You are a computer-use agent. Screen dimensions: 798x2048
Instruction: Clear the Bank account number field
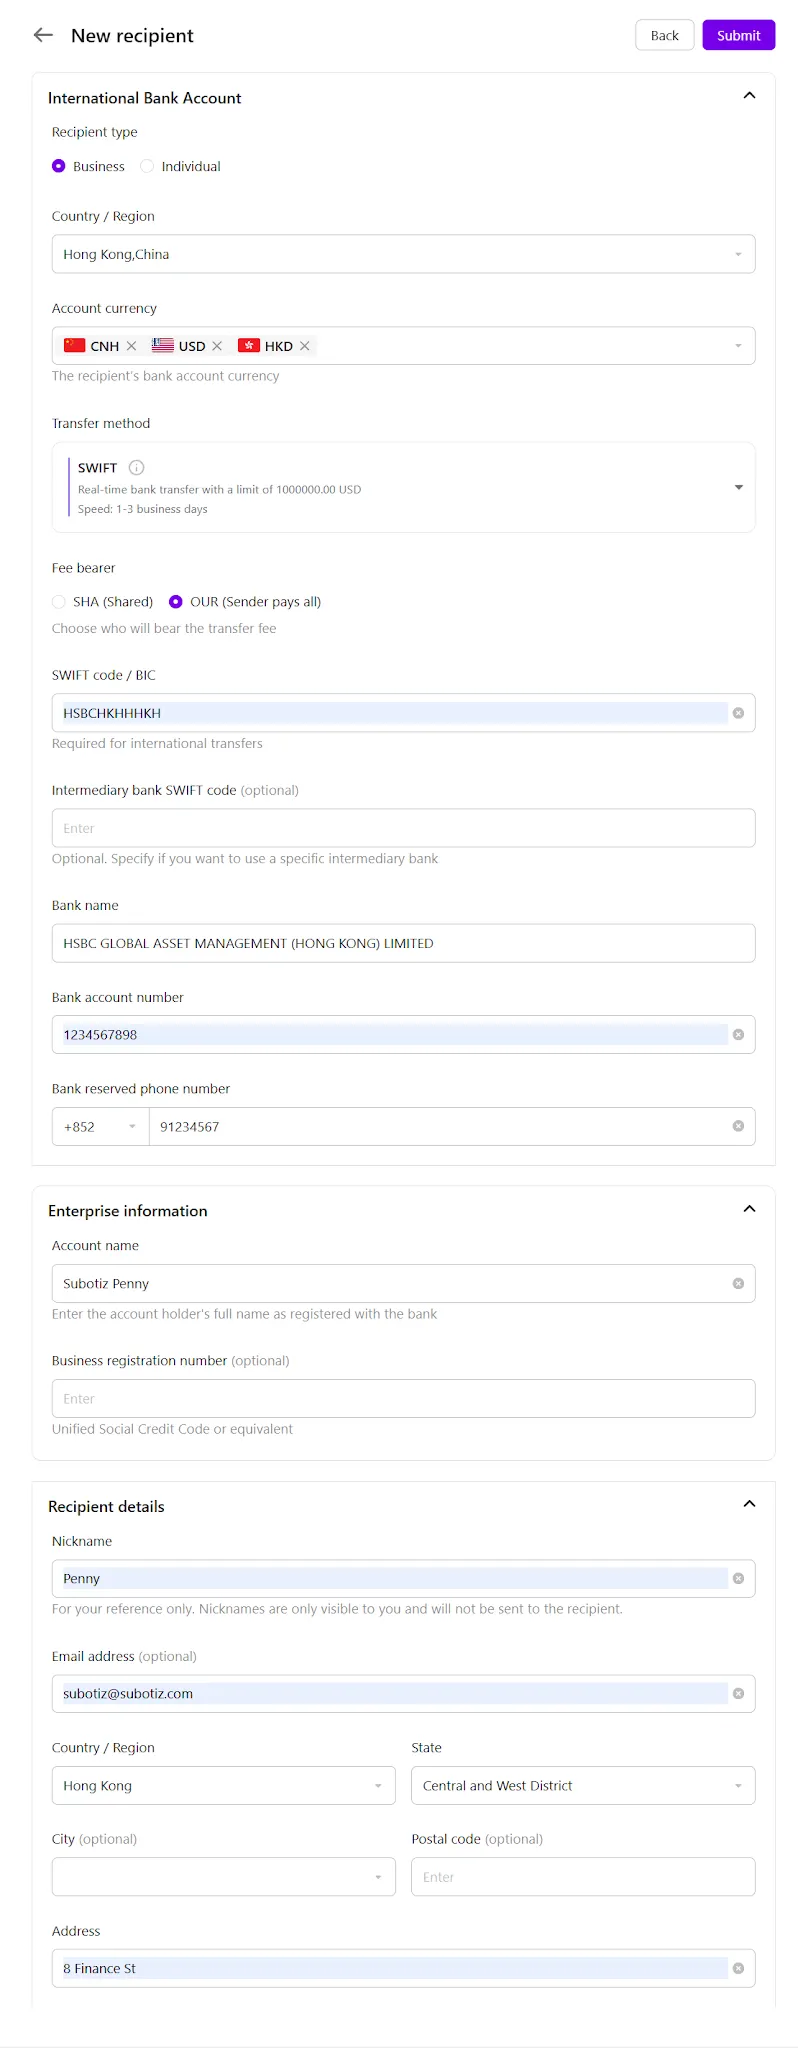tap(738, 1035)
